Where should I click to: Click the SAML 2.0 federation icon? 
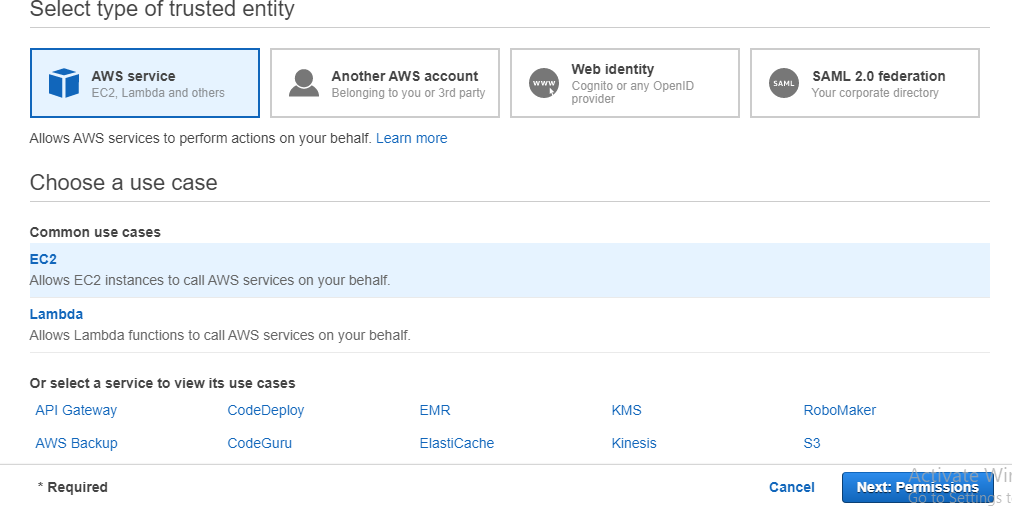(x=784, y=83)
